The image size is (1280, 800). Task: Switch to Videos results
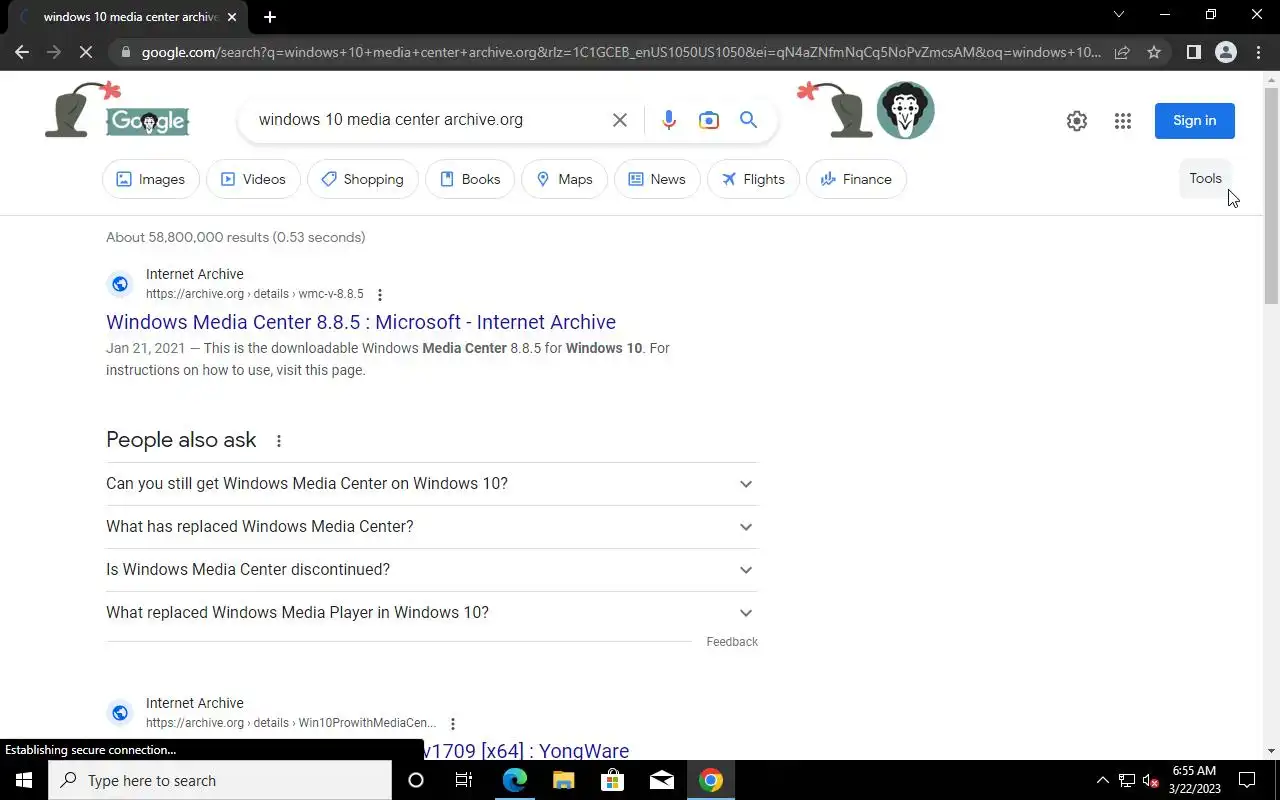253,179
